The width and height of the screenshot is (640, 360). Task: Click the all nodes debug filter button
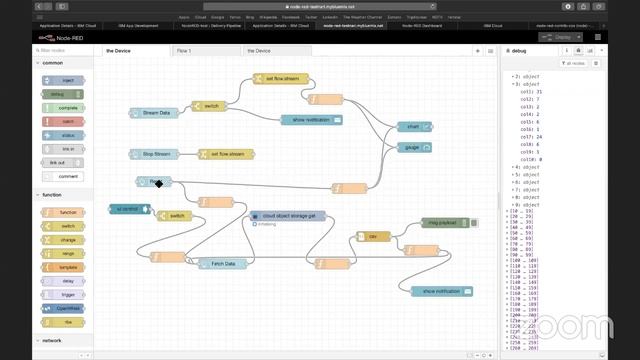[x=573, y=63]
